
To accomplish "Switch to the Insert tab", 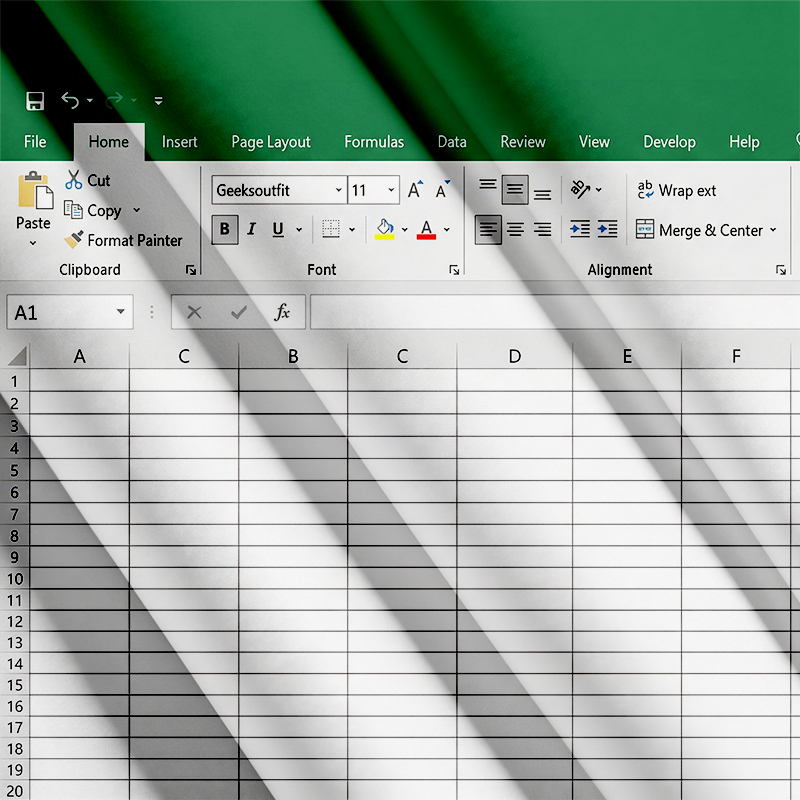I will (x=180, y=142).
